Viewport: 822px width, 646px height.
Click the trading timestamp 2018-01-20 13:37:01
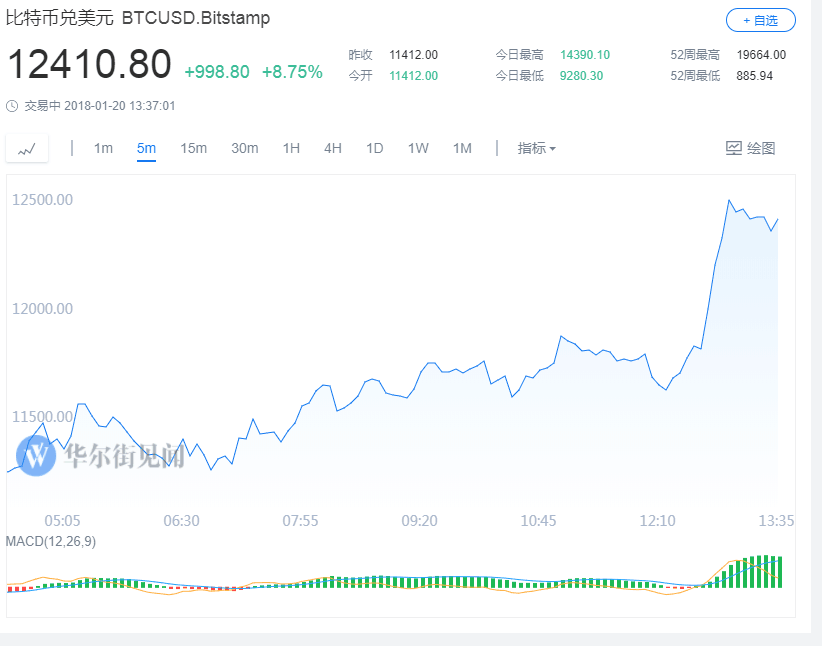click(x=120, y=106)
